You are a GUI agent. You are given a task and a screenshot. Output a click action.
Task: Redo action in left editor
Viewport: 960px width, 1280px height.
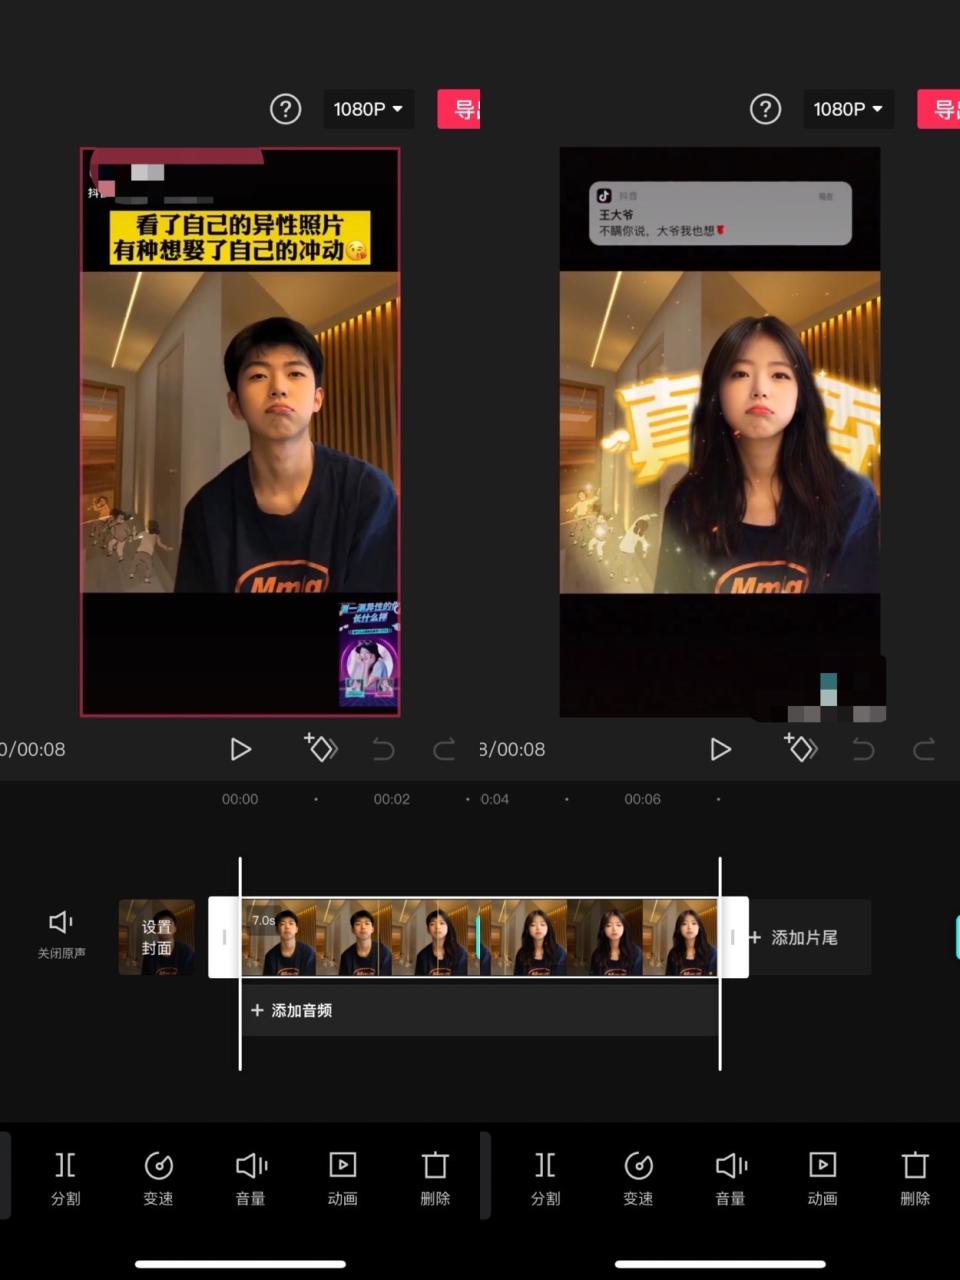pyautogui.click(x=444, y=749)
